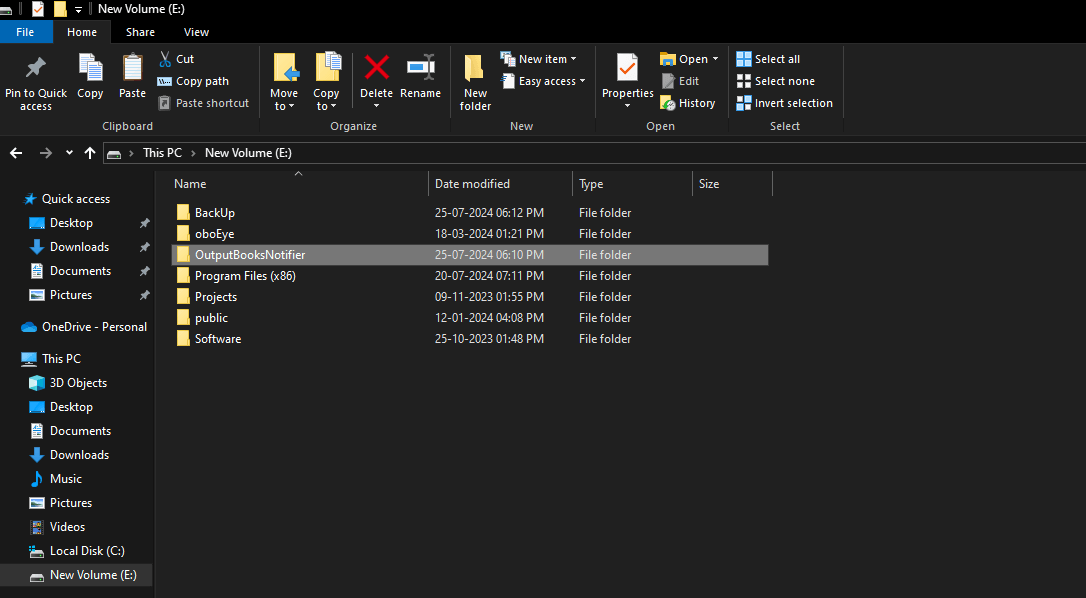Click Paste shortcut in Clipboard group

(204, 103)
